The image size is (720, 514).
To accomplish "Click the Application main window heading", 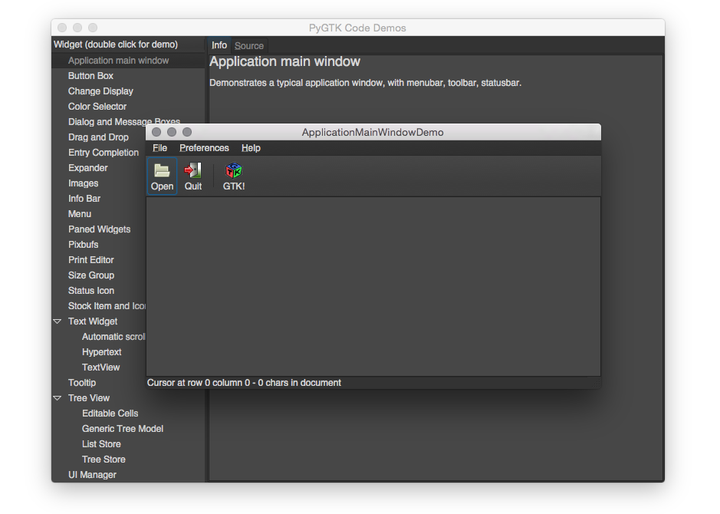I will click(285, 62).
